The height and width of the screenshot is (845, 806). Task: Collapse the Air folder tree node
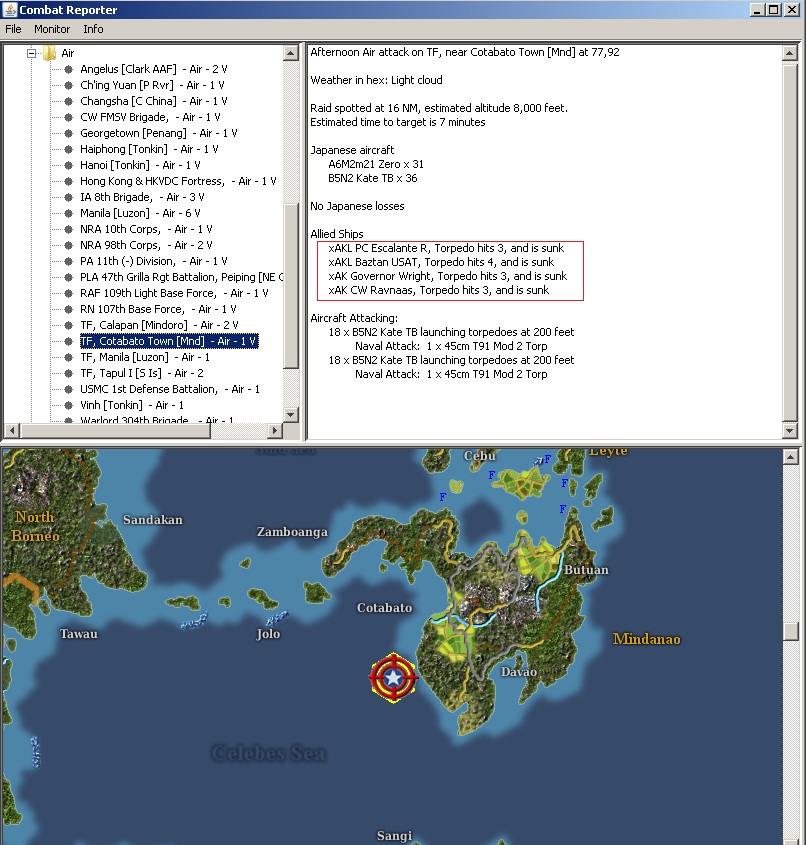pyautogui.click(x=31, y=53)
